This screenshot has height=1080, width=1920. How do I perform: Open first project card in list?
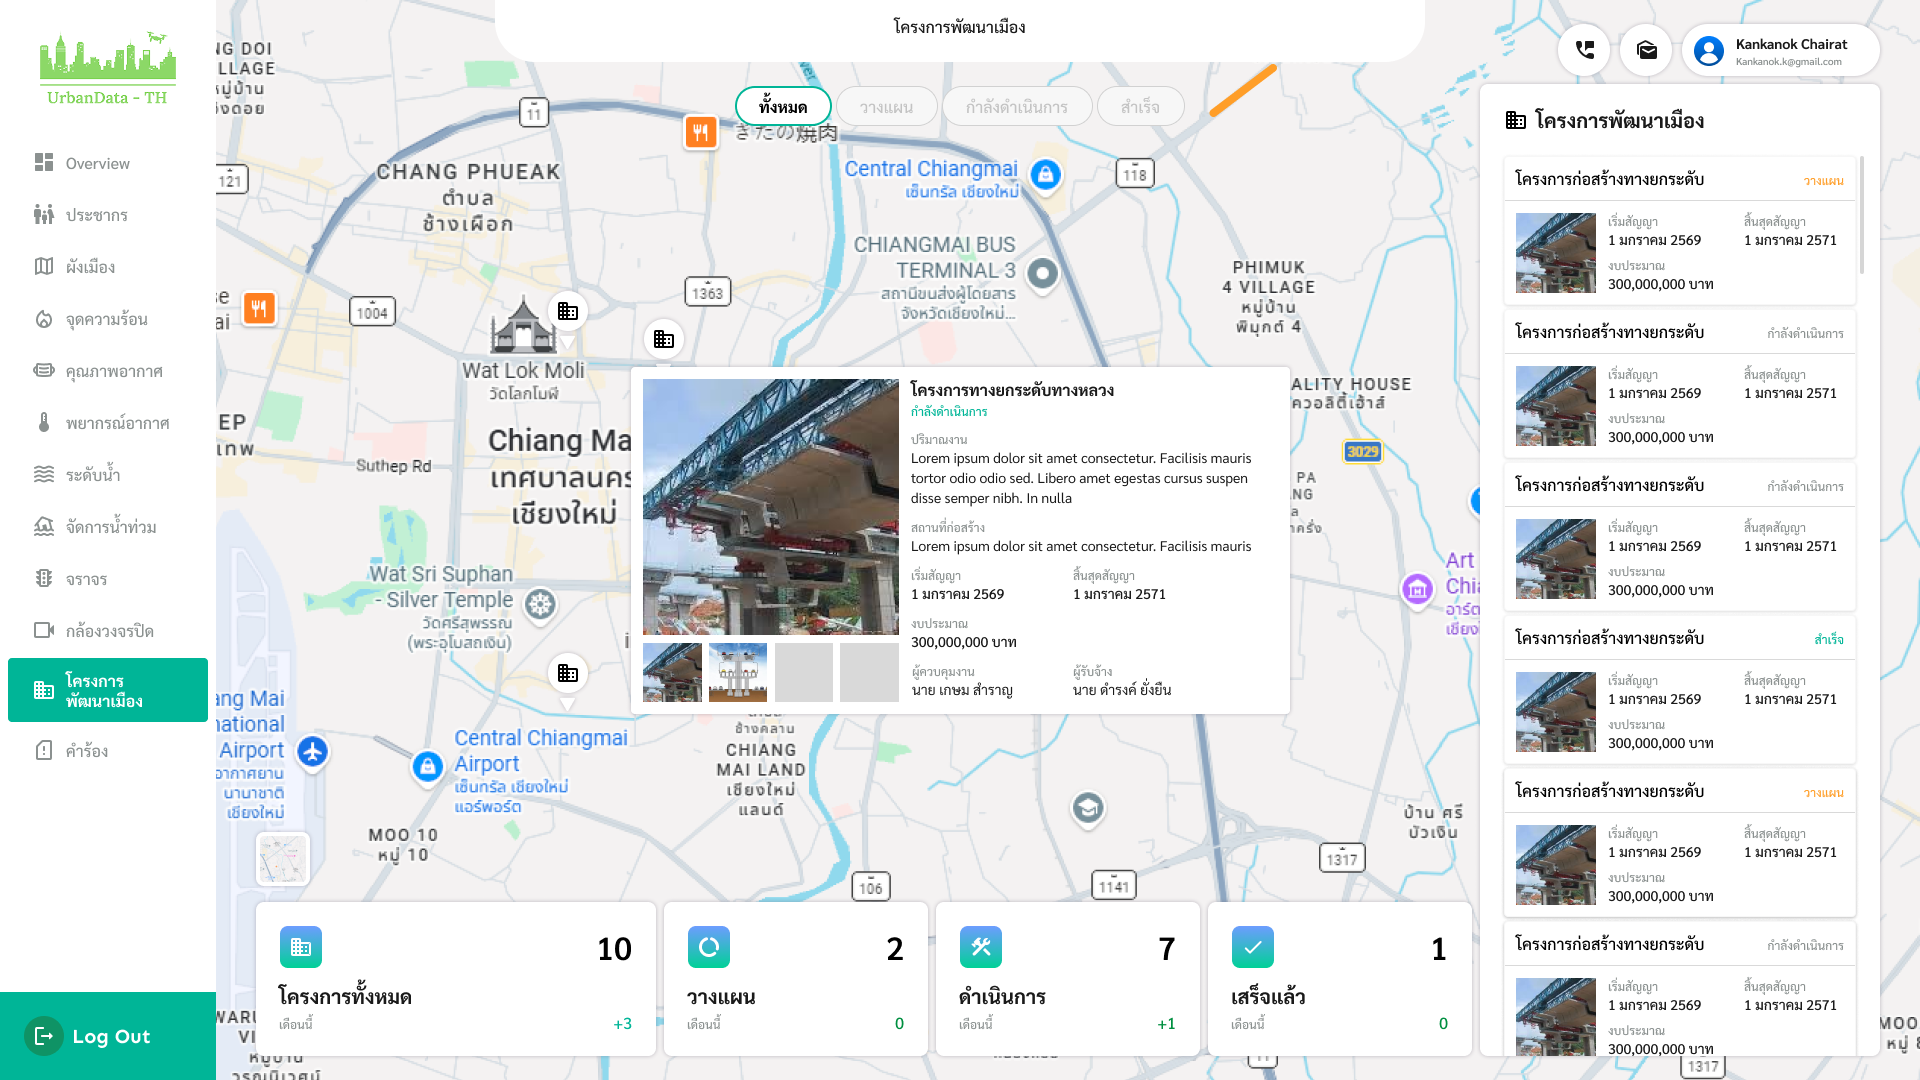click(1679, 231)
